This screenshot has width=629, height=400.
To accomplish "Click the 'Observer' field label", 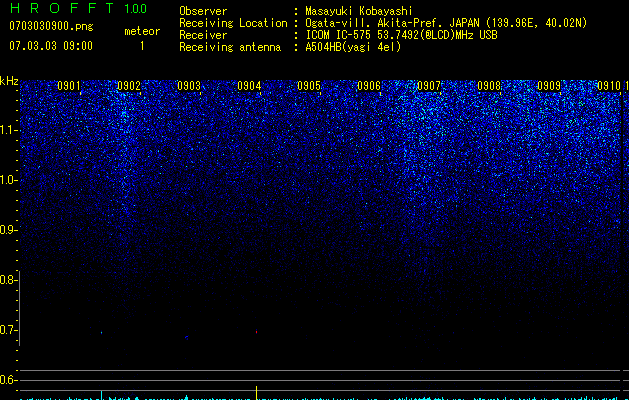I will [203, 11].
